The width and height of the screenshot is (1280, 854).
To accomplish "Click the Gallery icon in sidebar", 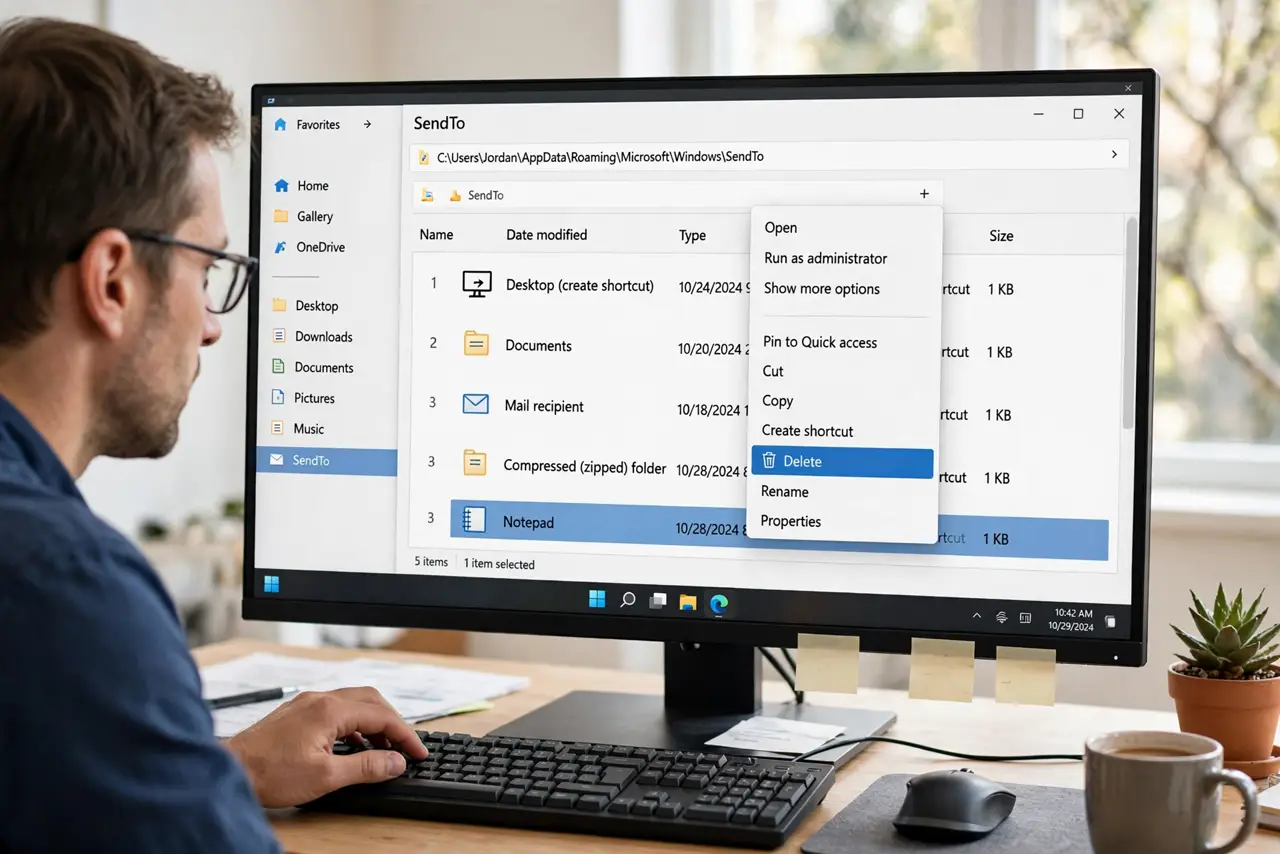I will click(281, 216).
